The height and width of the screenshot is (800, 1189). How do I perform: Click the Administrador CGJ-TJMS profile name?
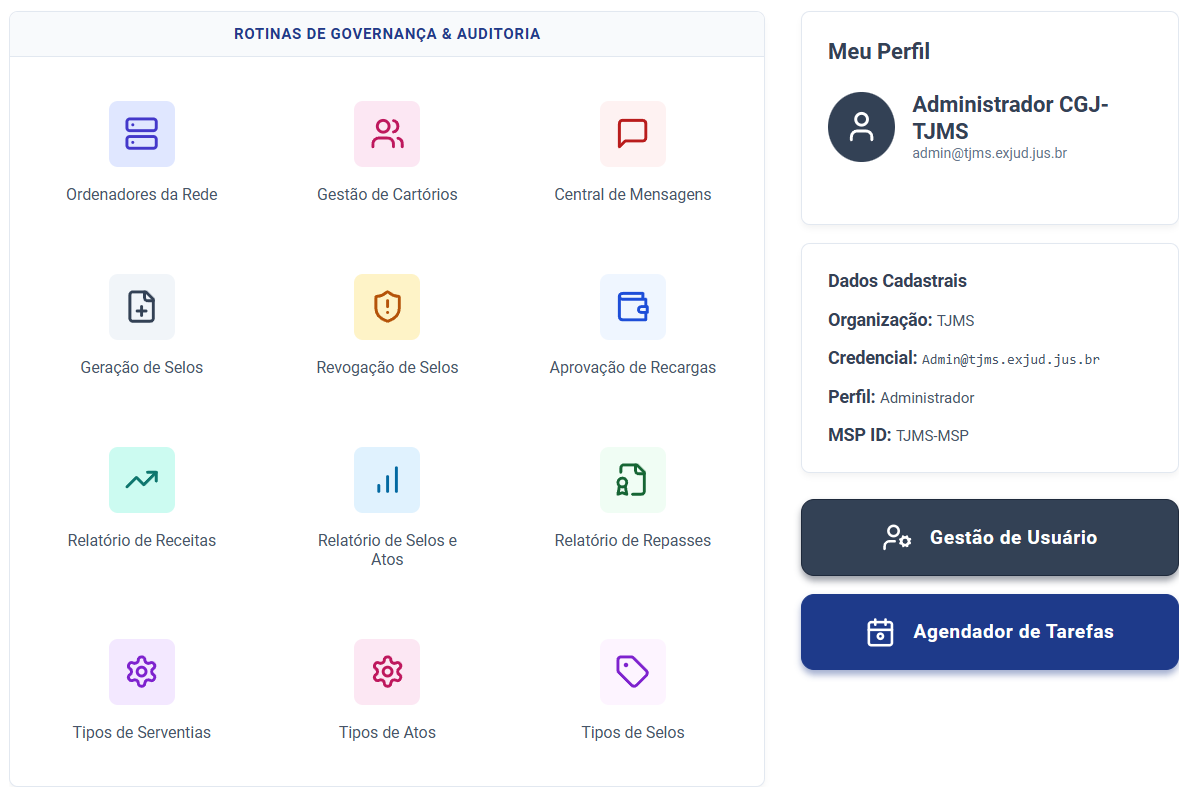[x=1010, y=118]
